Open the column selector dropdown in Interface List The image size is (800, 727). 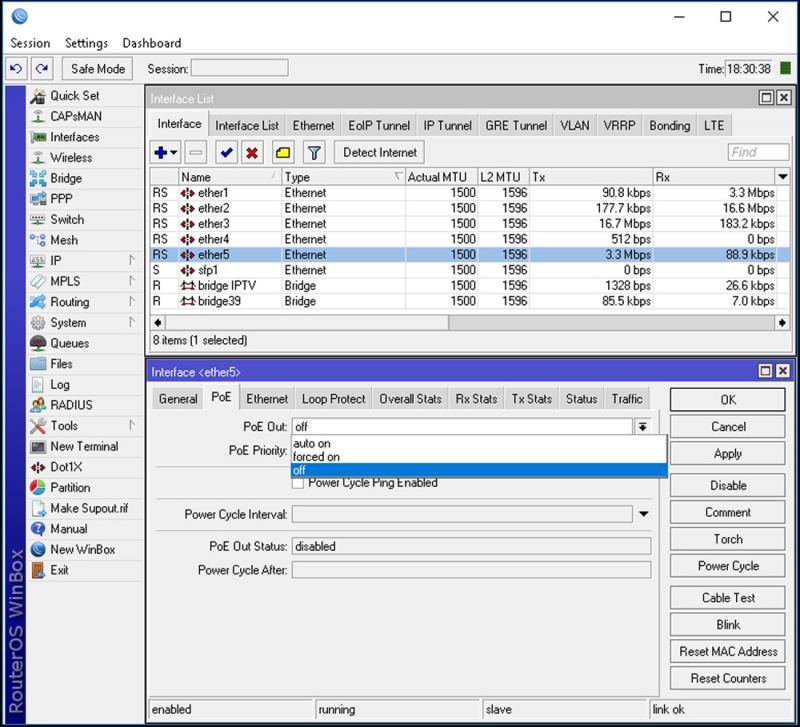click(783, 177)
